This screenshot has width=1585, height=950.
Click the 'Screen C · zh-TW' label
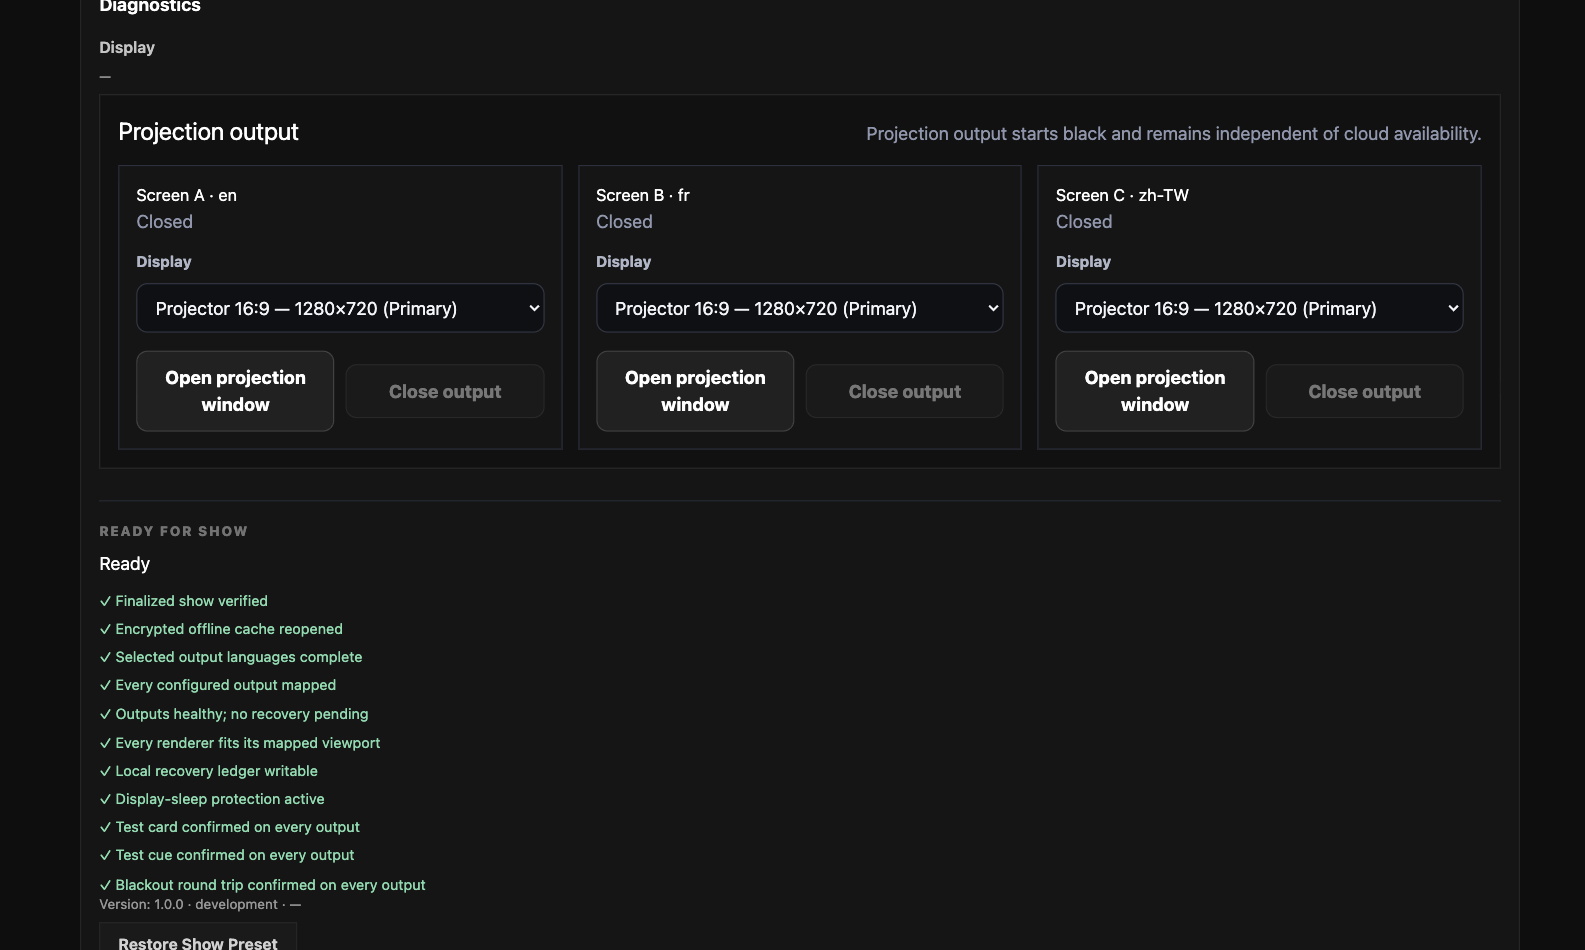coord(1122,195)
